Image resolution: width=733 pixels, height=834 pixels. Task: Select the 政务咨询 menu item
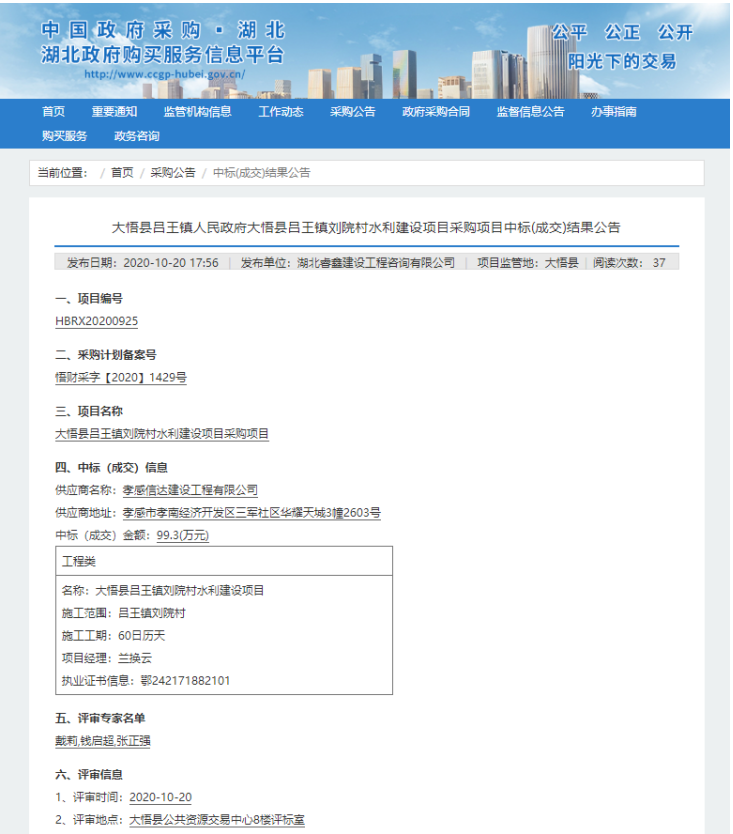click(136, 136)
